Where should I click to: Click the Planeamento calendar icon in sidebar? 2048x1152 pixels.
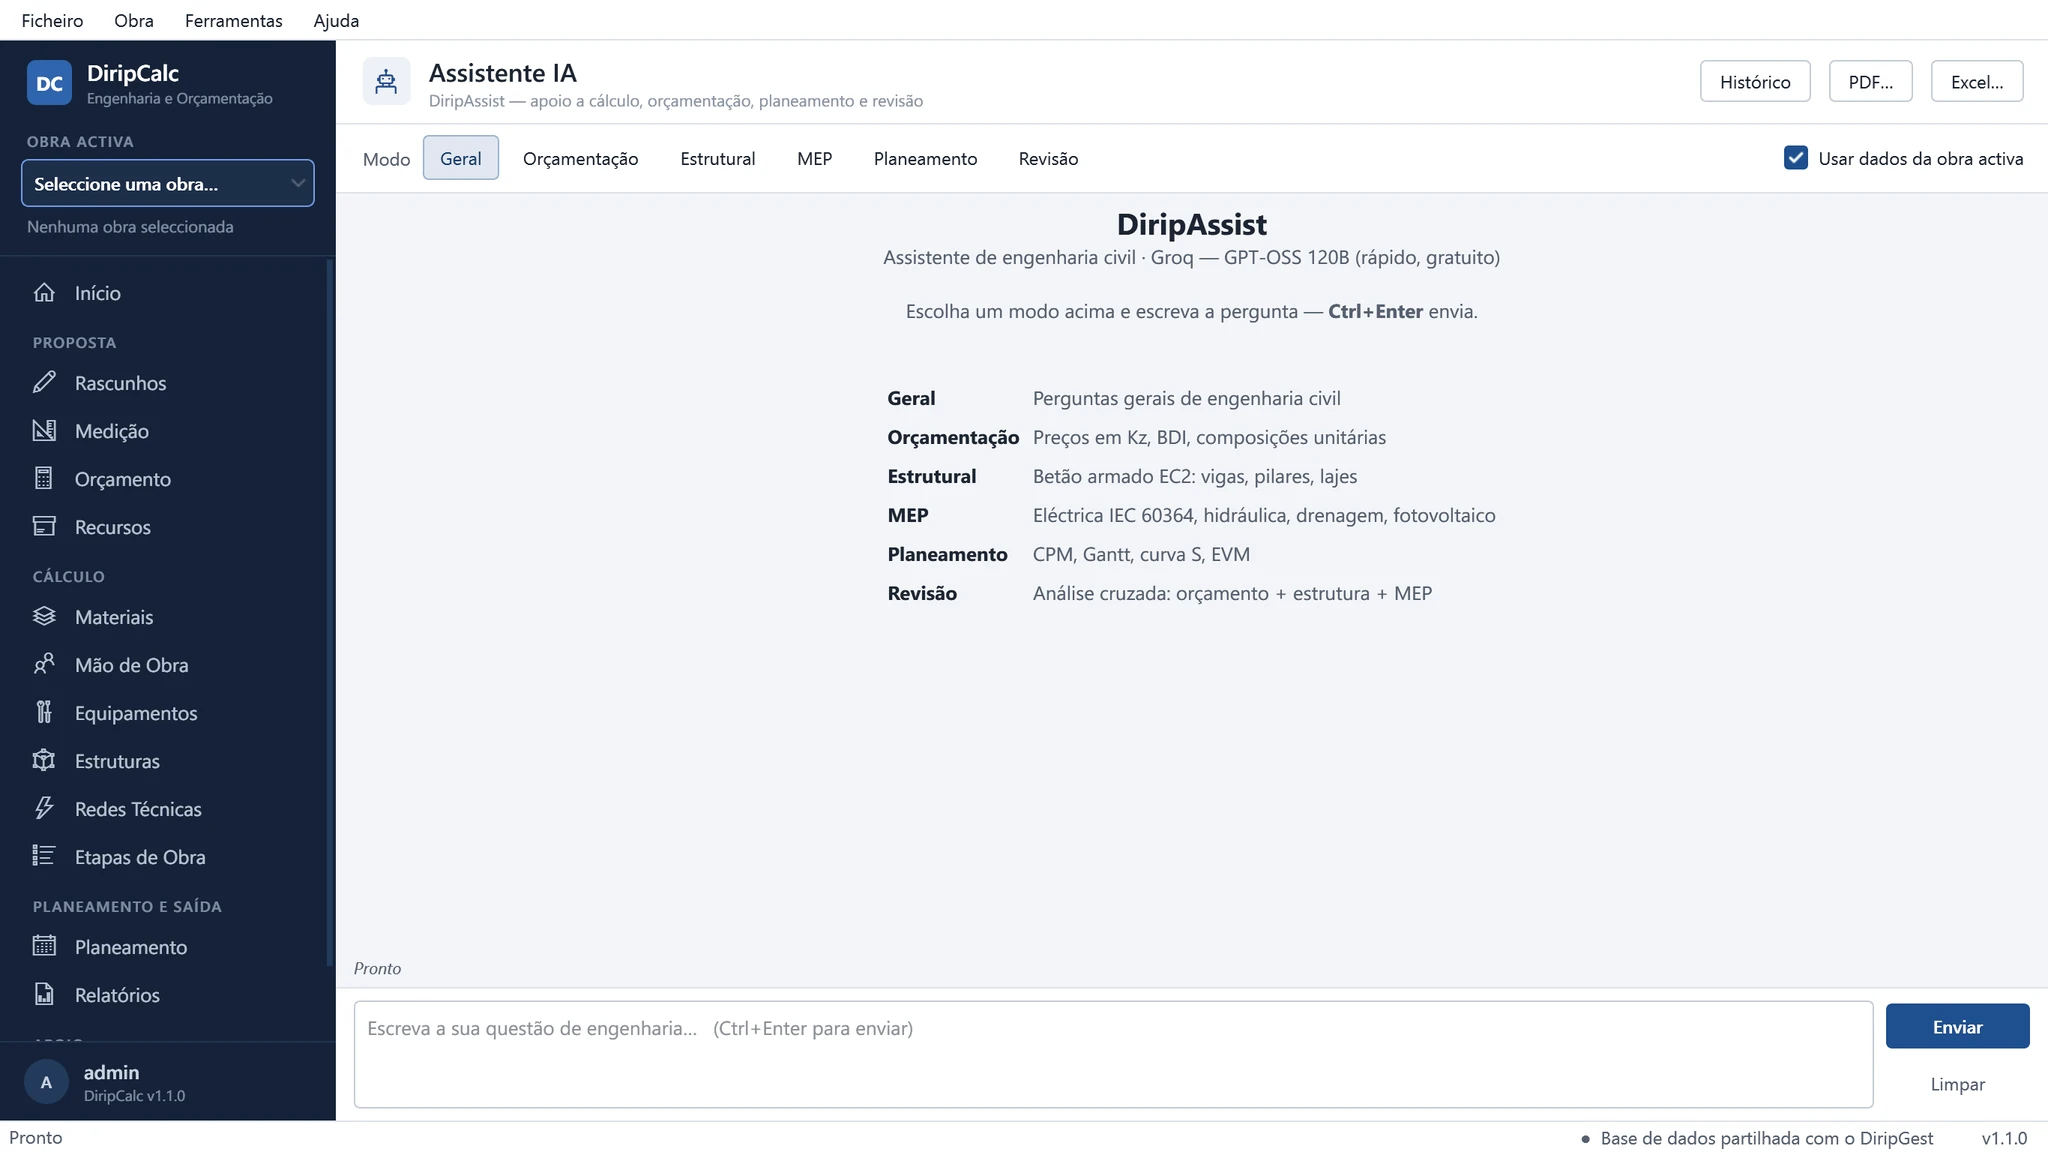pos(44,947)
